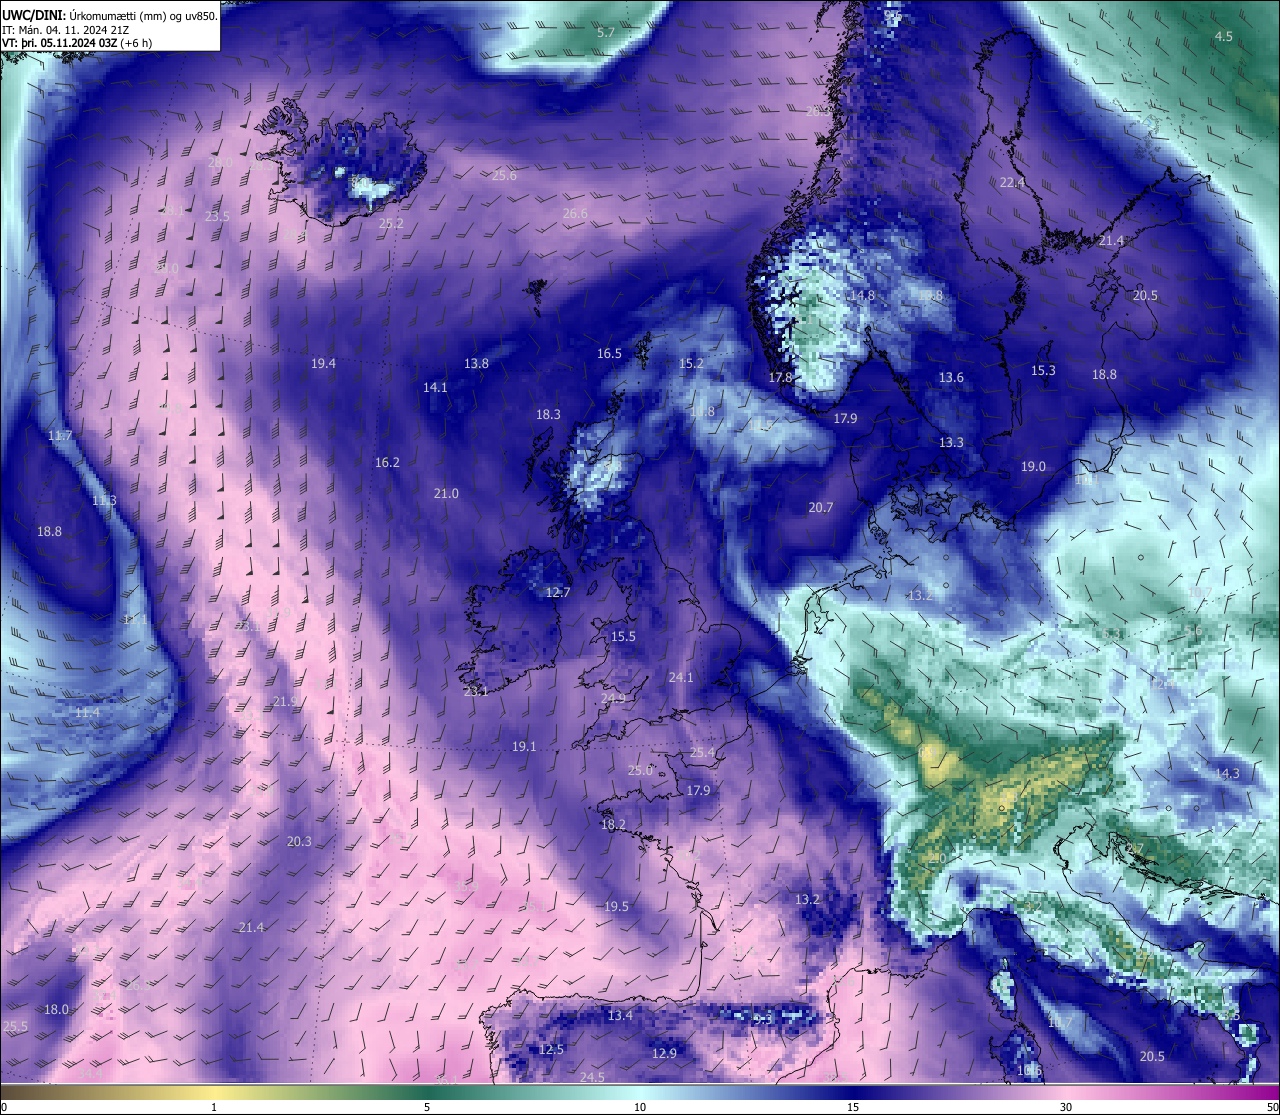Click the 15 tick label on the color scale
The height and width of the screenshot is (1115, 1280).
pos(853,1107)
